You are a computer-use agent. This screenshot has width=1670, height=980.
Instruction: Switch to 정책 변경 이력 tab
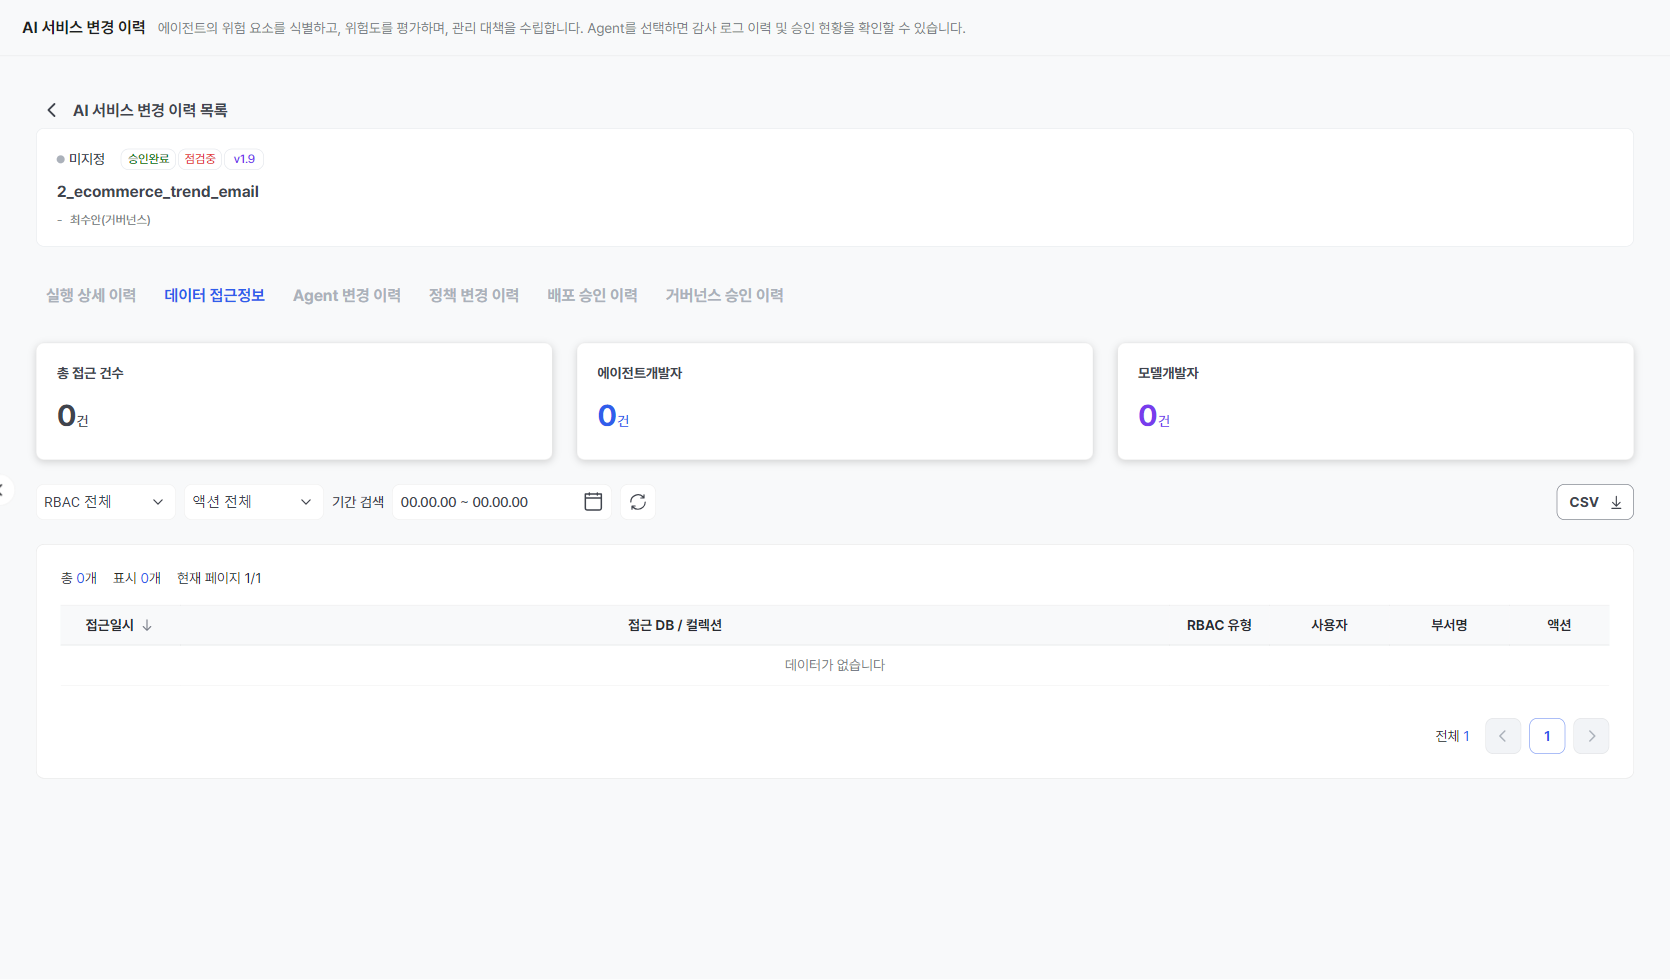(x=474, y=295)
